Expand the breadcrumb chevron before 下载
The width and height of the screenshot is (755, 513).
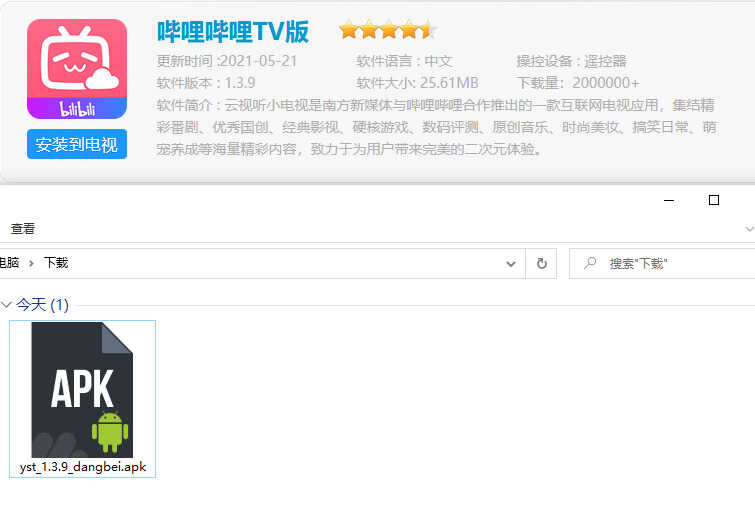coord(31,263)
